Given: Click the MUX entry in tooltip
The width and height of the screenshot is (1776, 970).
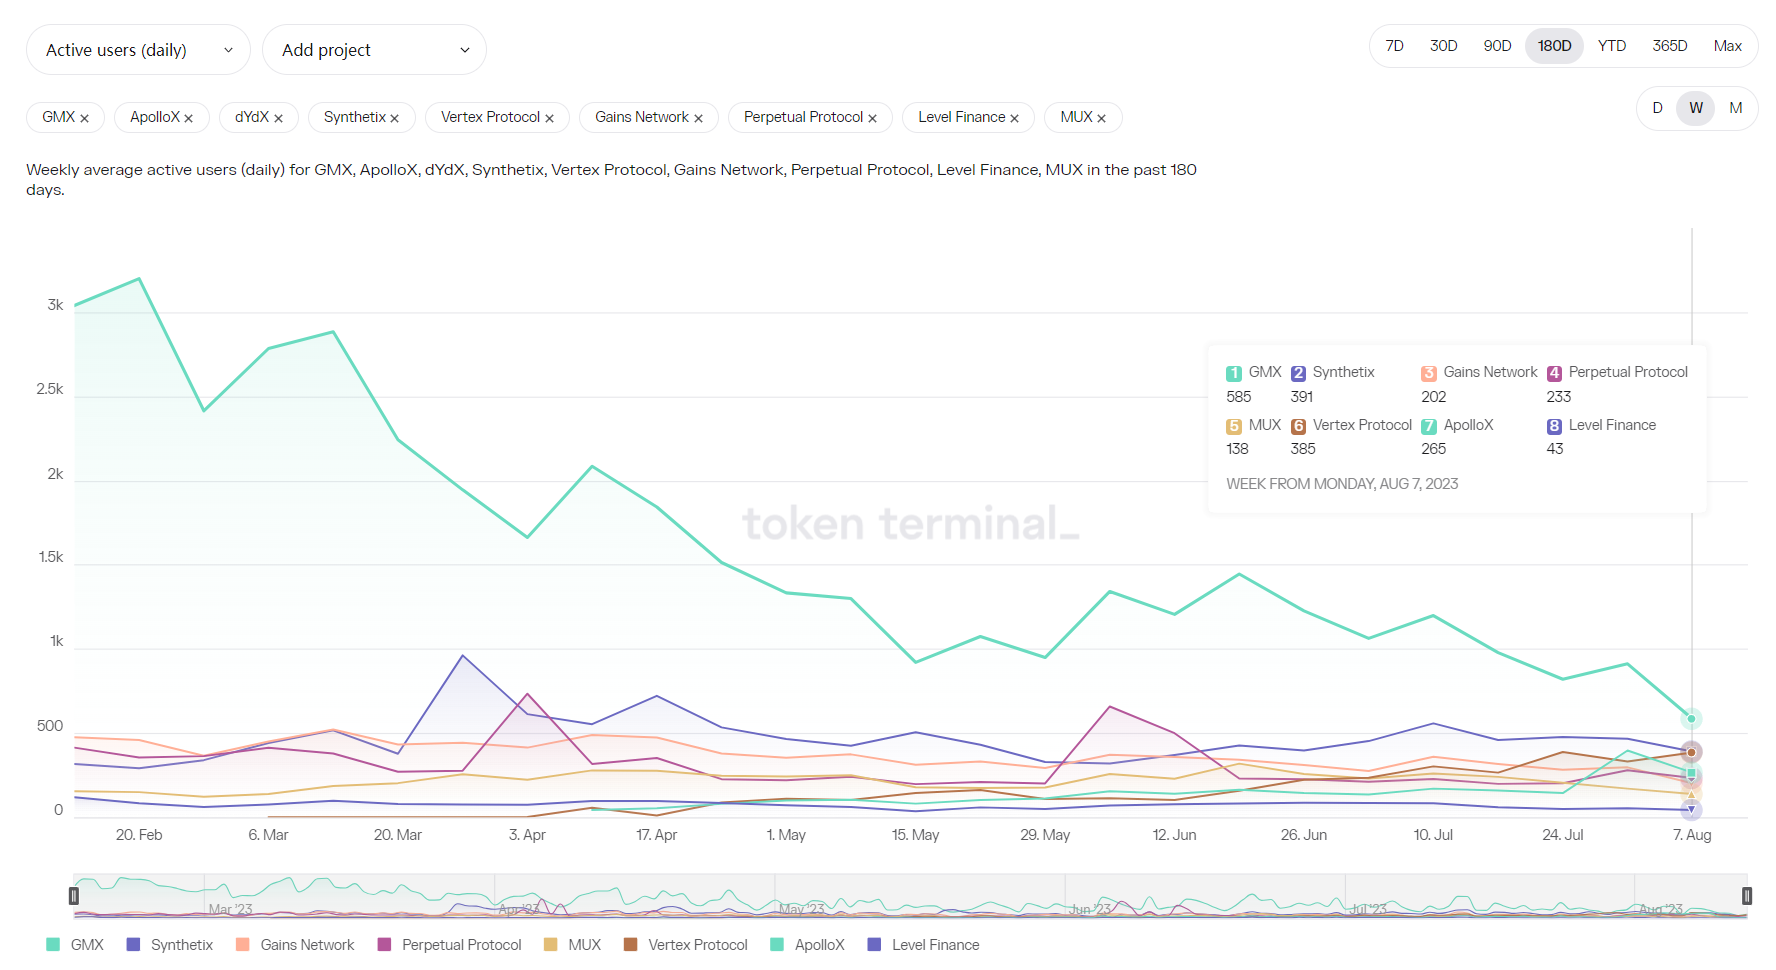Looking at the screenshot, I should tap(1254, 425).
